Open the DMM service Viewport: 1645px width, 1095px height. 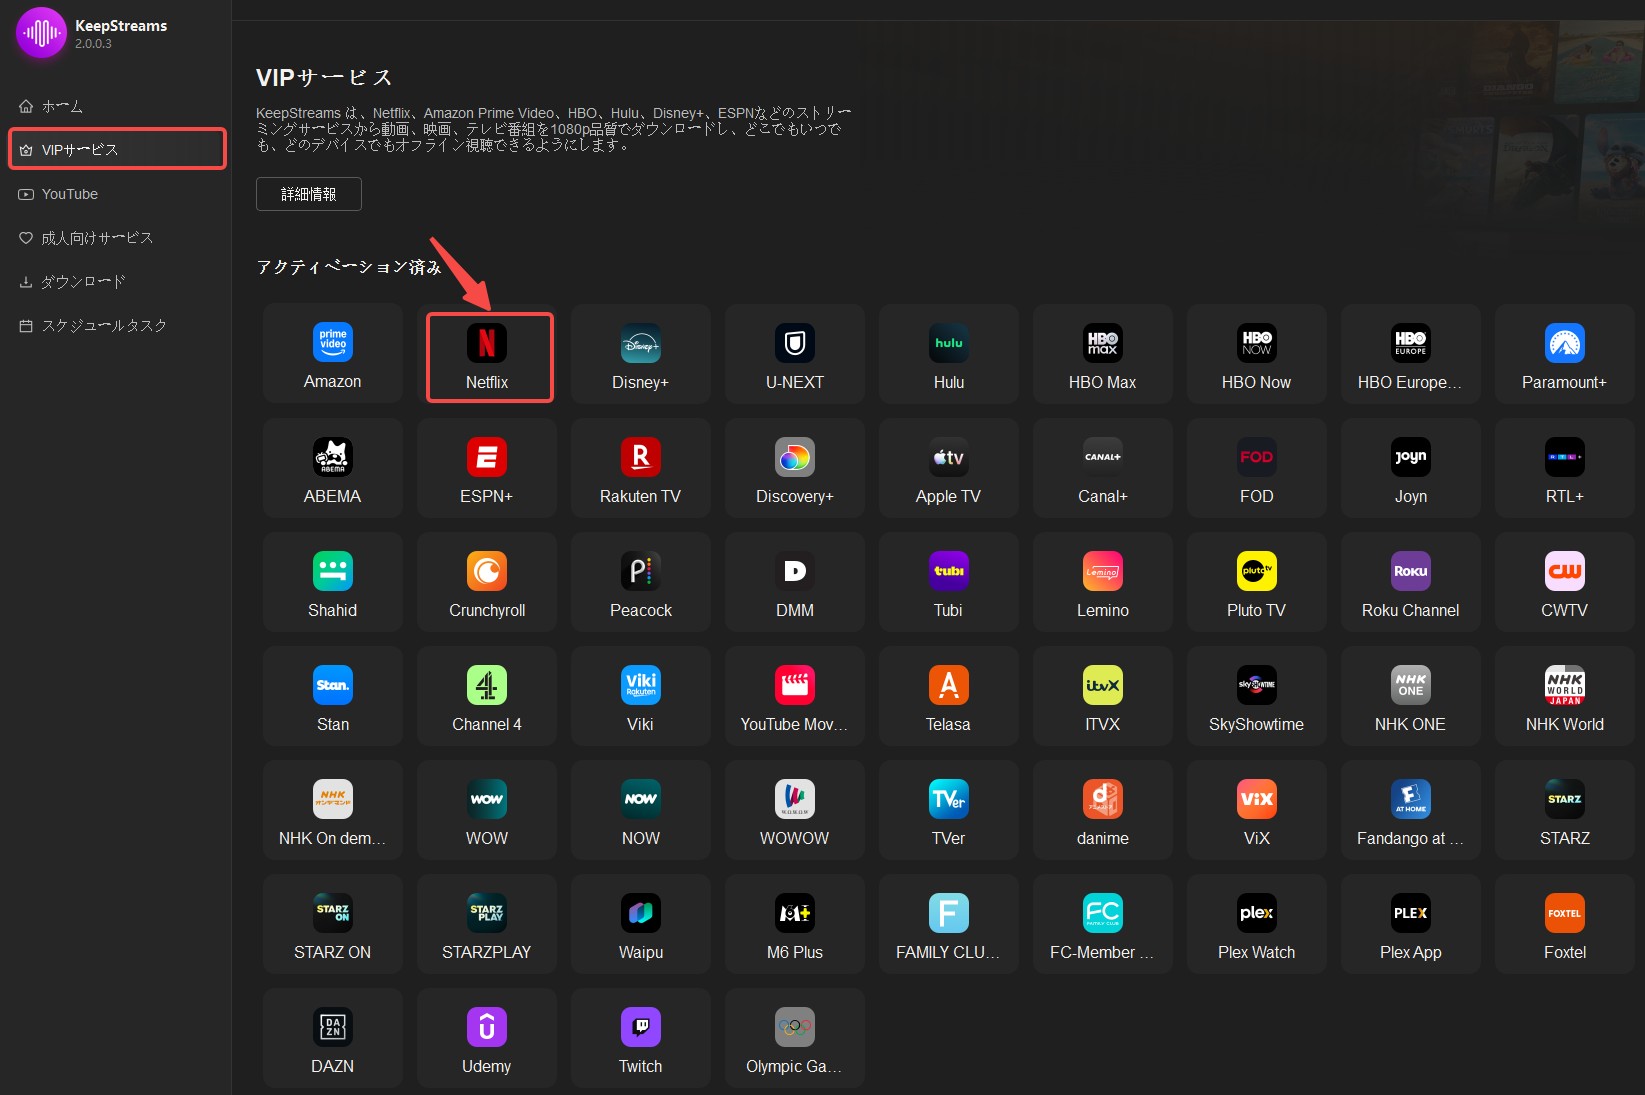(795, 582)
